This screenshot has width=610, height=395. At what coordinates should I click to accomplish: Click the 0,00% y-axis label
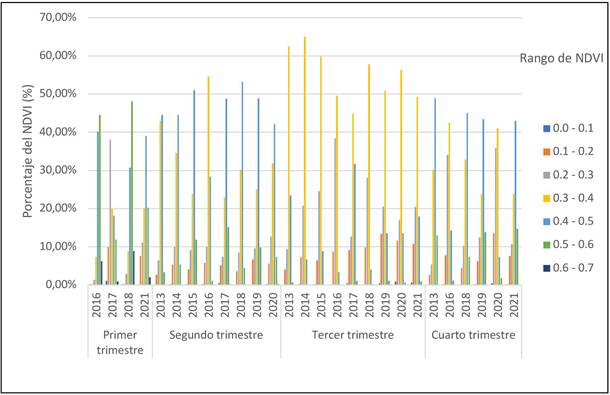pos(61,284)
